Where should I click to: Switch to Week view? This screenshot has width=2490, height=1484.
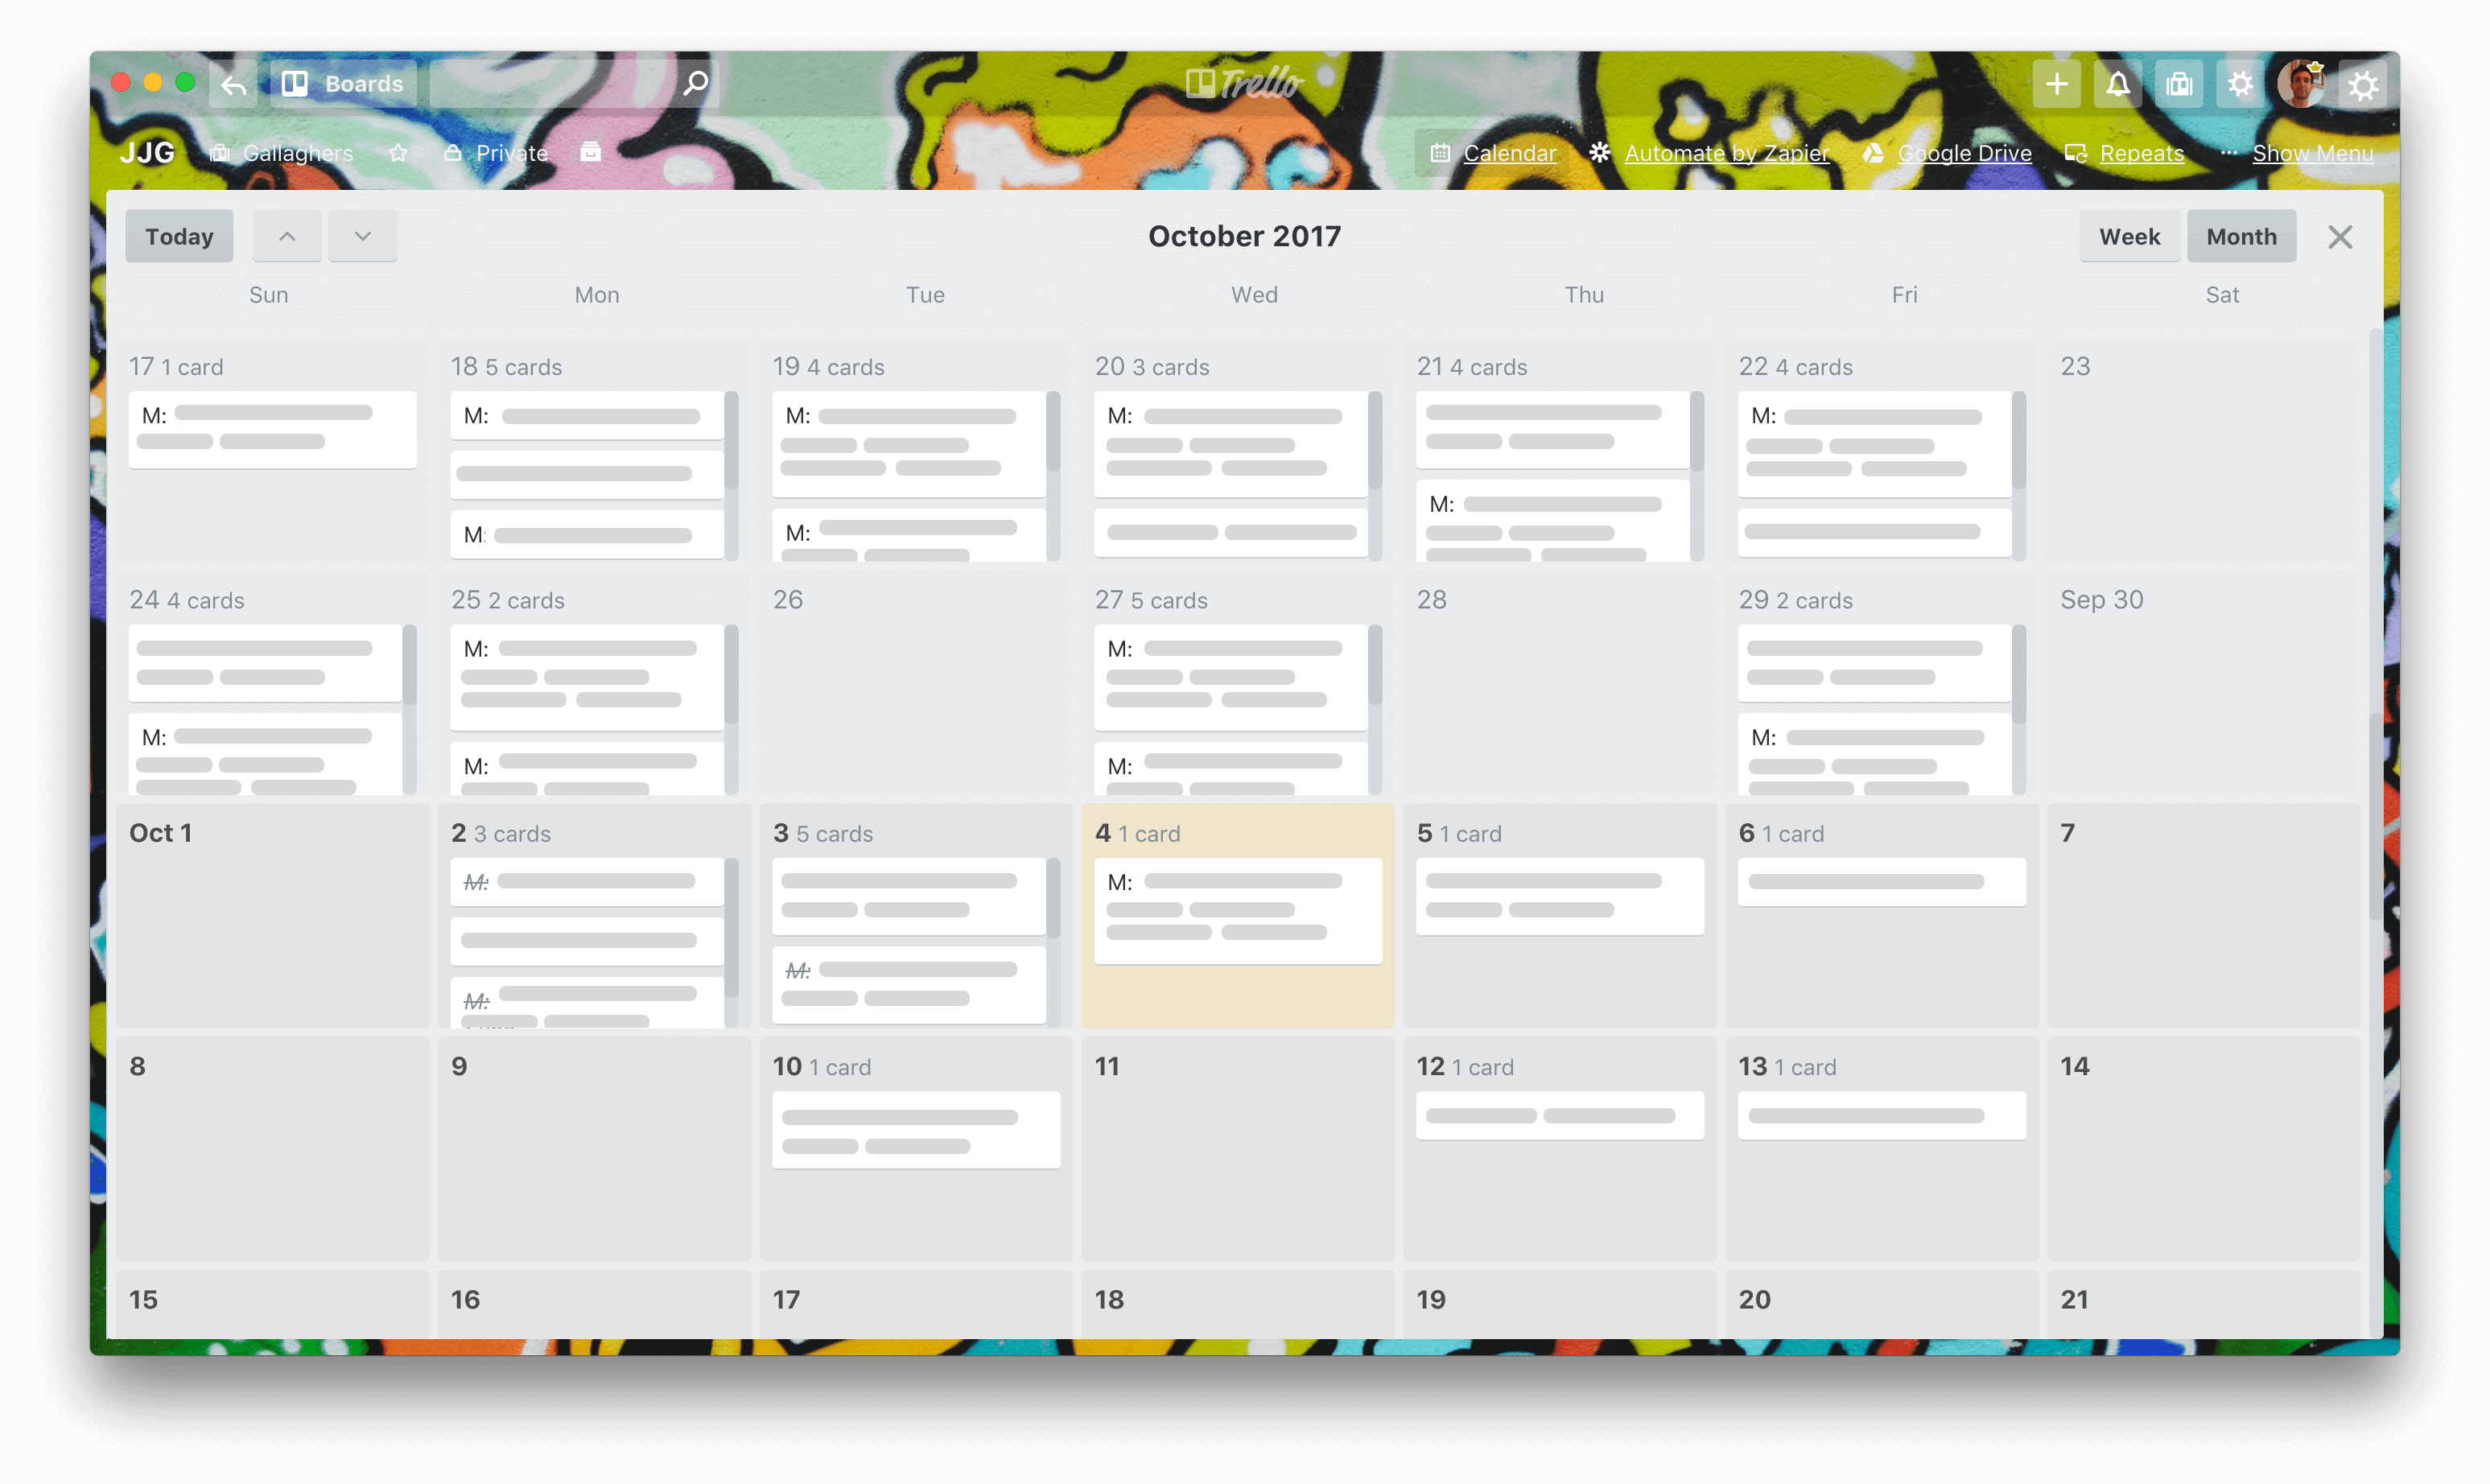point(2128,235)
